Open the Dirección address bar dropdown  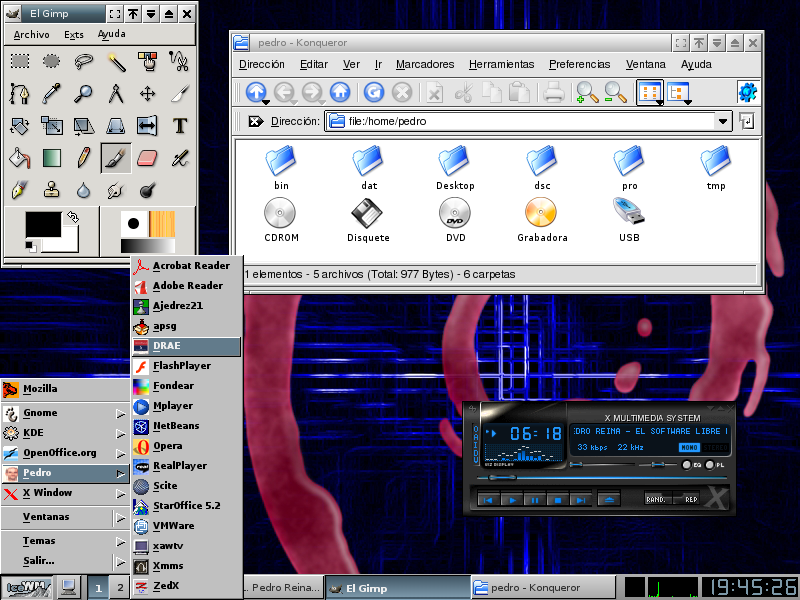click(723, 121)
